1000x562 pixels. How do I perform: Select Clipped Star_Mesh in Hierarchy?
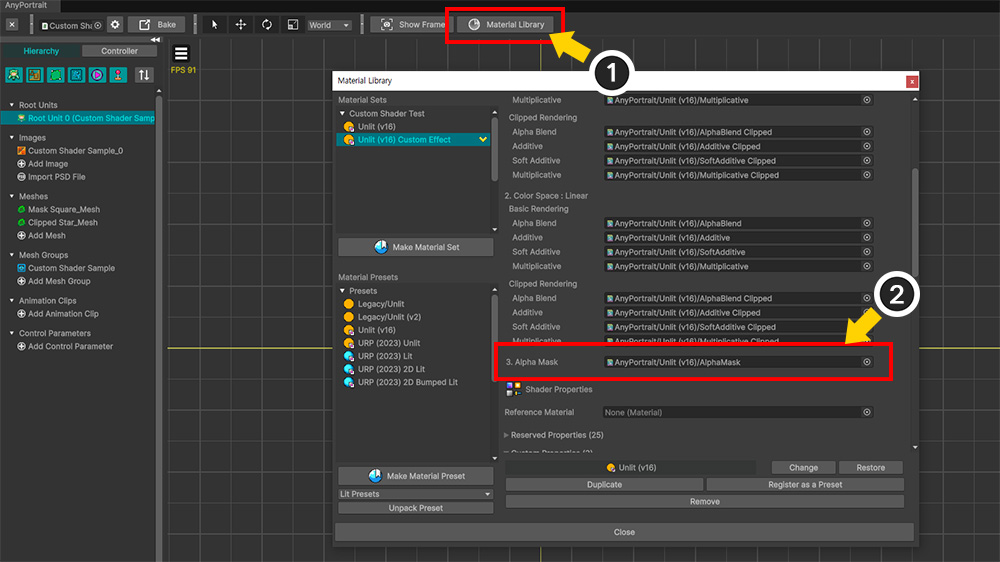pos(62,223)
